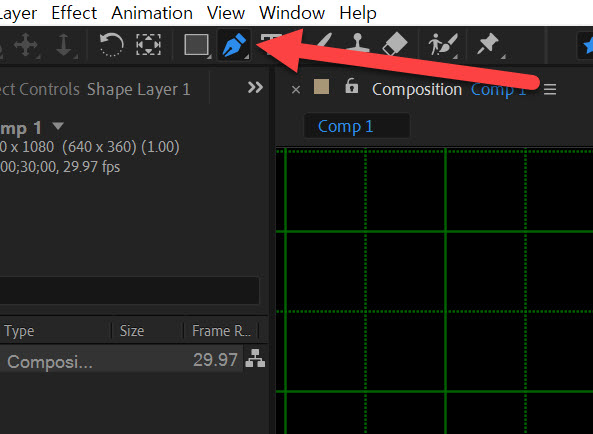Select the Pen tool

[x=234, y=45]
